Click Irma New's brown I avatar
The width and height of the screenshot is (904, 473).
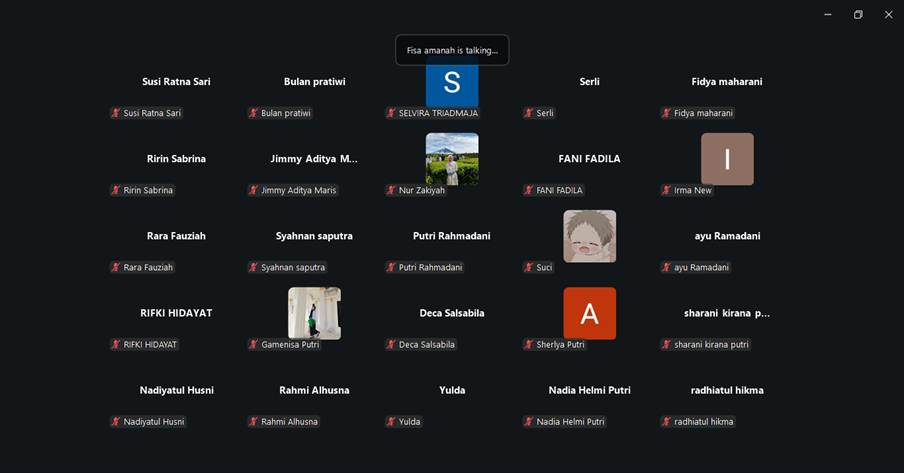coord(727,159)
